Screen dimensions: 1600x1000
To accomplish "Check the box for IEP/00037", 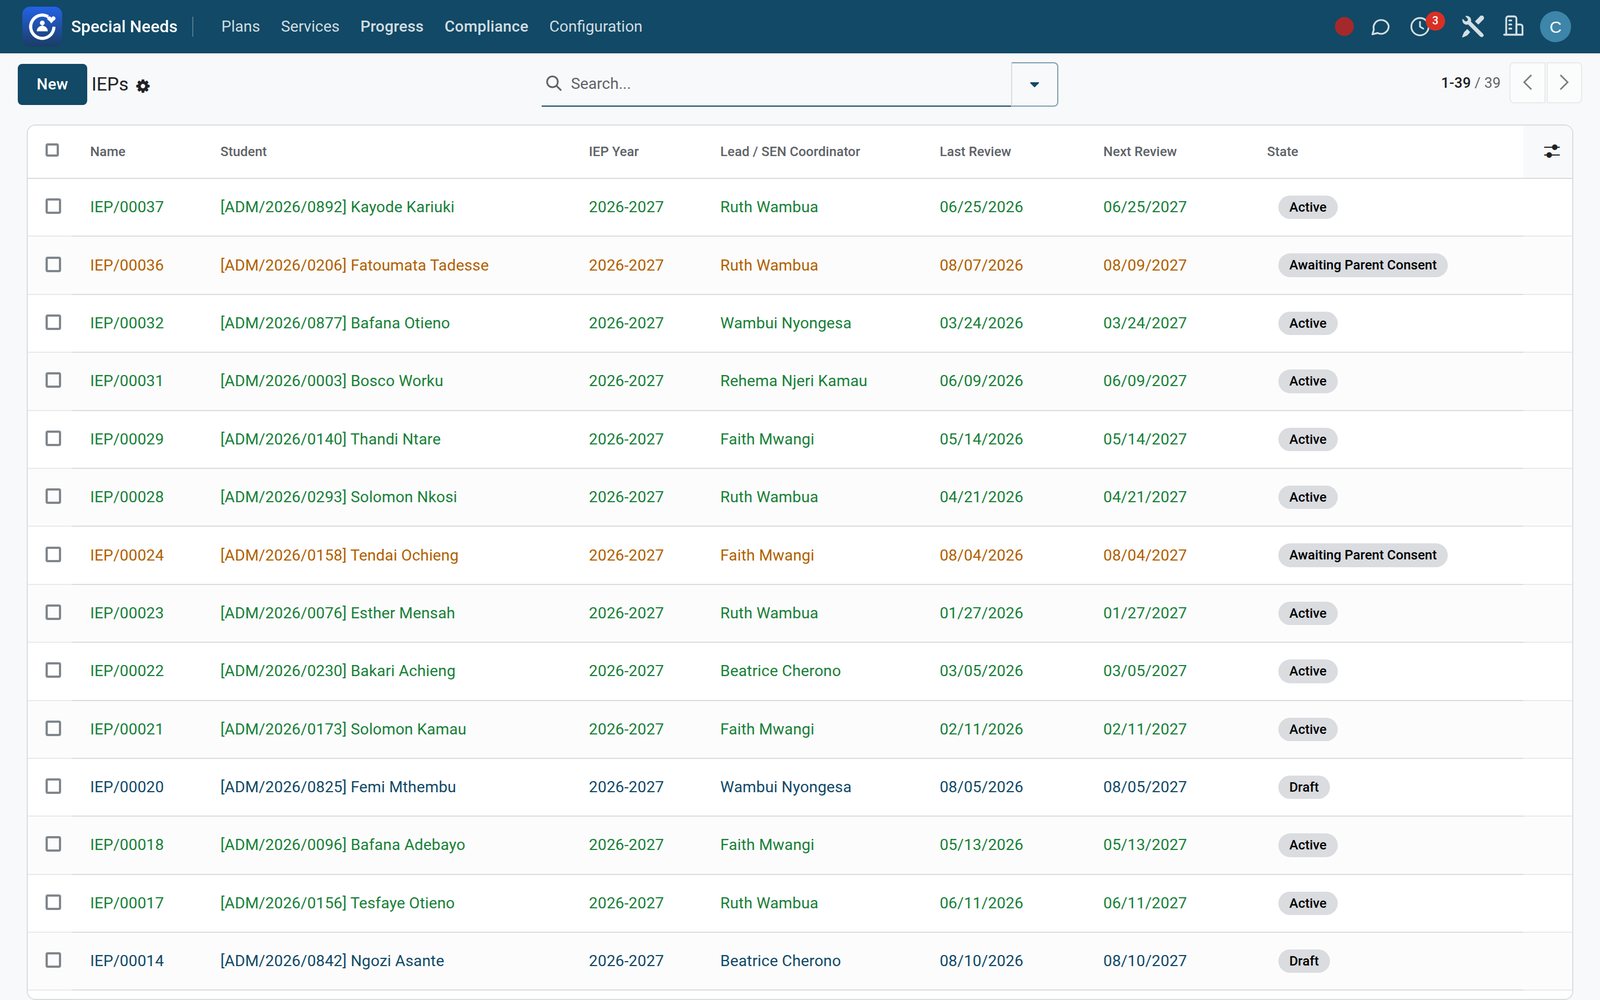I will (53, 206).
